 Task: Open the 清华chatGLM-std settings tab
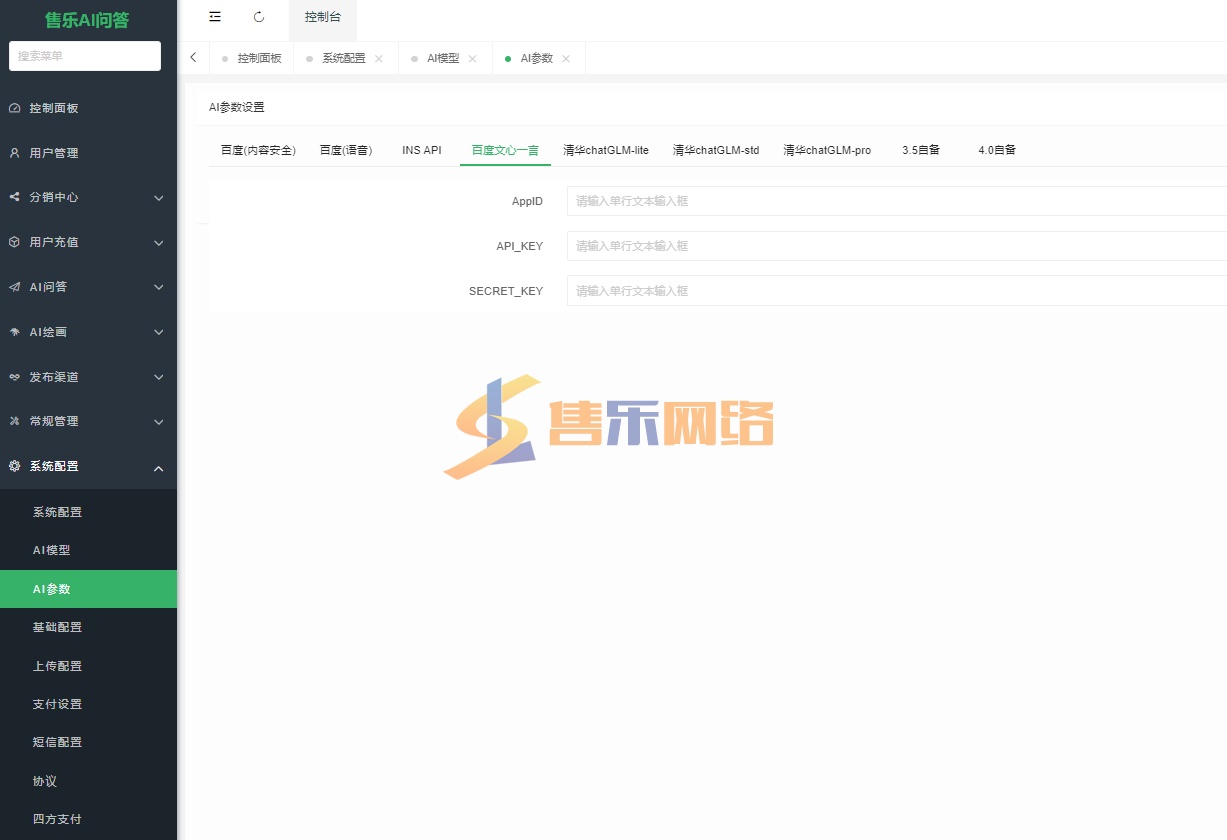pos(716,150)
